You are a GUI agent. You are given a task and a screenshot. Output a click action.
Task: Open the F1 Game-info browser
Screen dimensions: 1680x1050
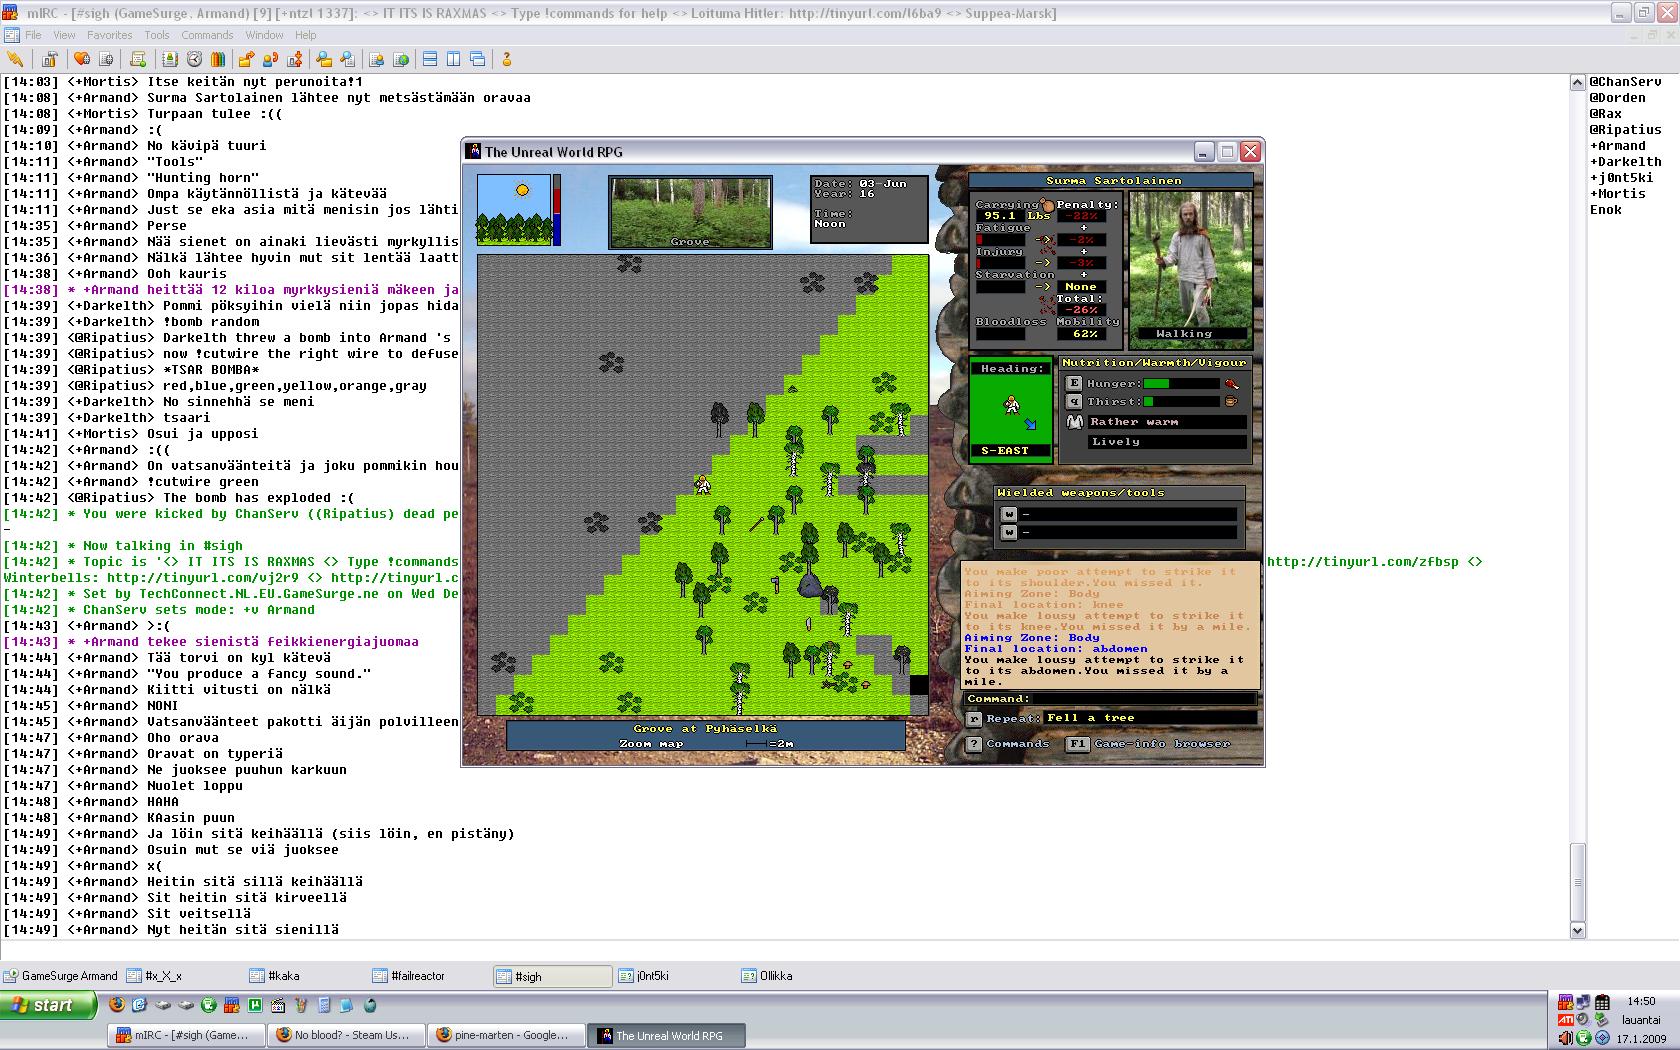point(1077,744)
